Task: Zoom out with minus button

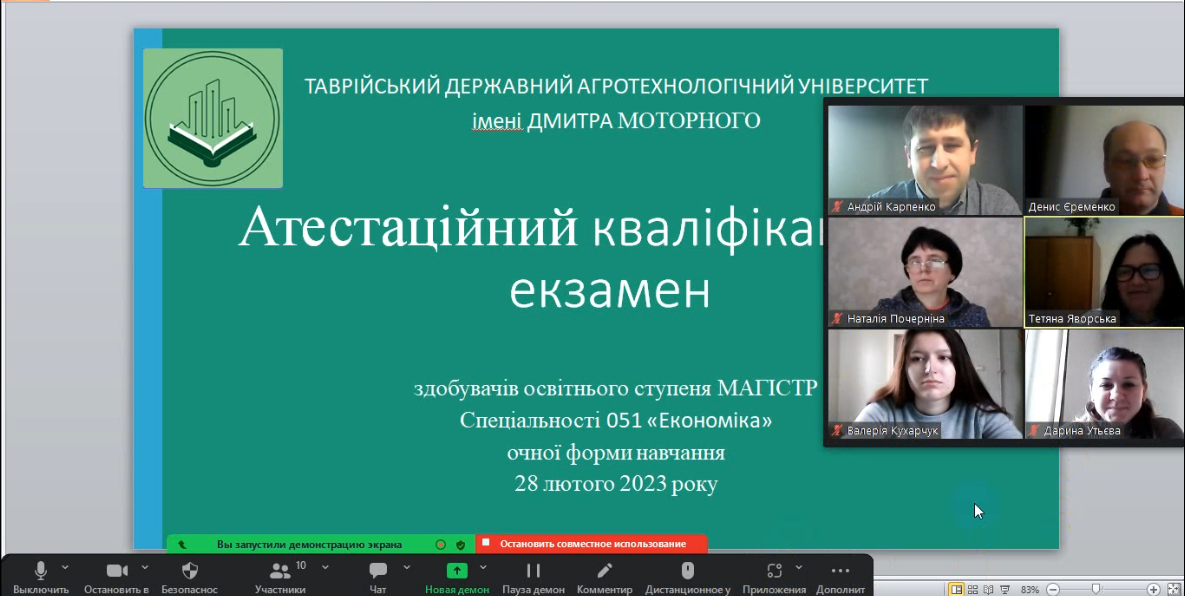Action: [1053, 589]
